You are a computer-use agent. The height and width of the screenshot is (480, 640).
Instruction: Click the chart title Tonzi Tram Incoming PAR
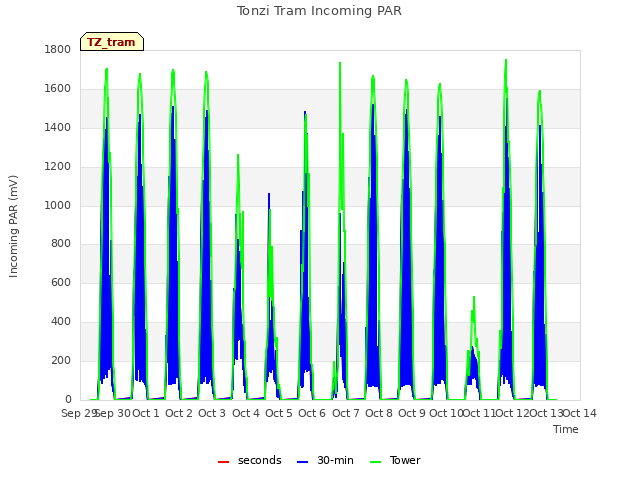[x=319, y=11]
